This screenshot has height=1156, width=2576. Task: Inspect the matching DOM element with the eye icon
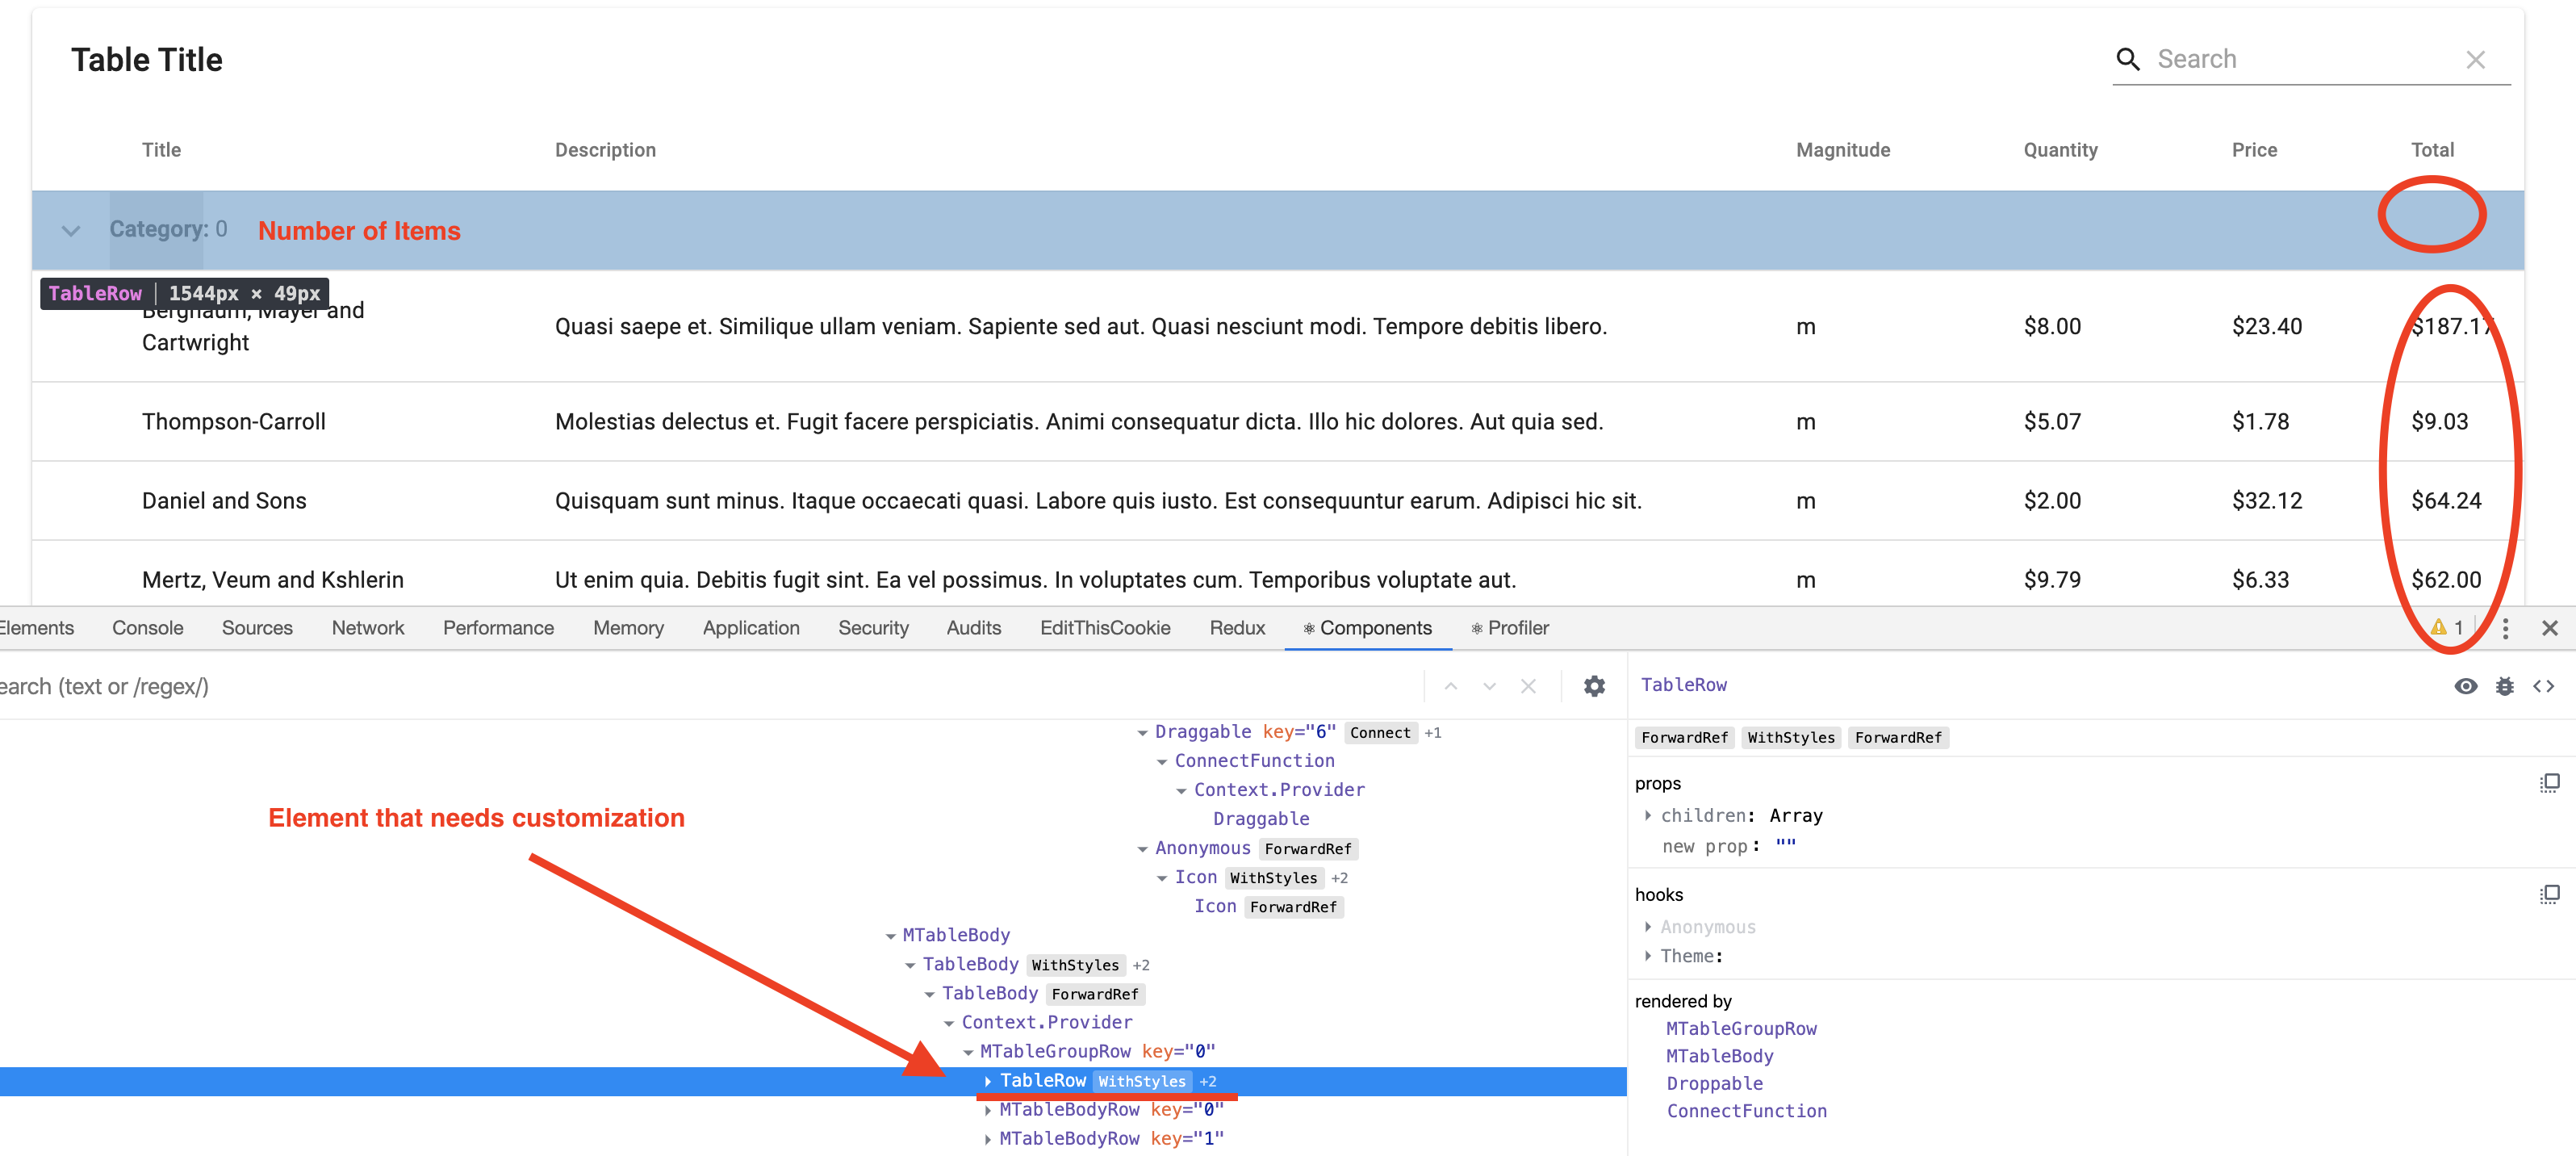[x=2466, y=686]
